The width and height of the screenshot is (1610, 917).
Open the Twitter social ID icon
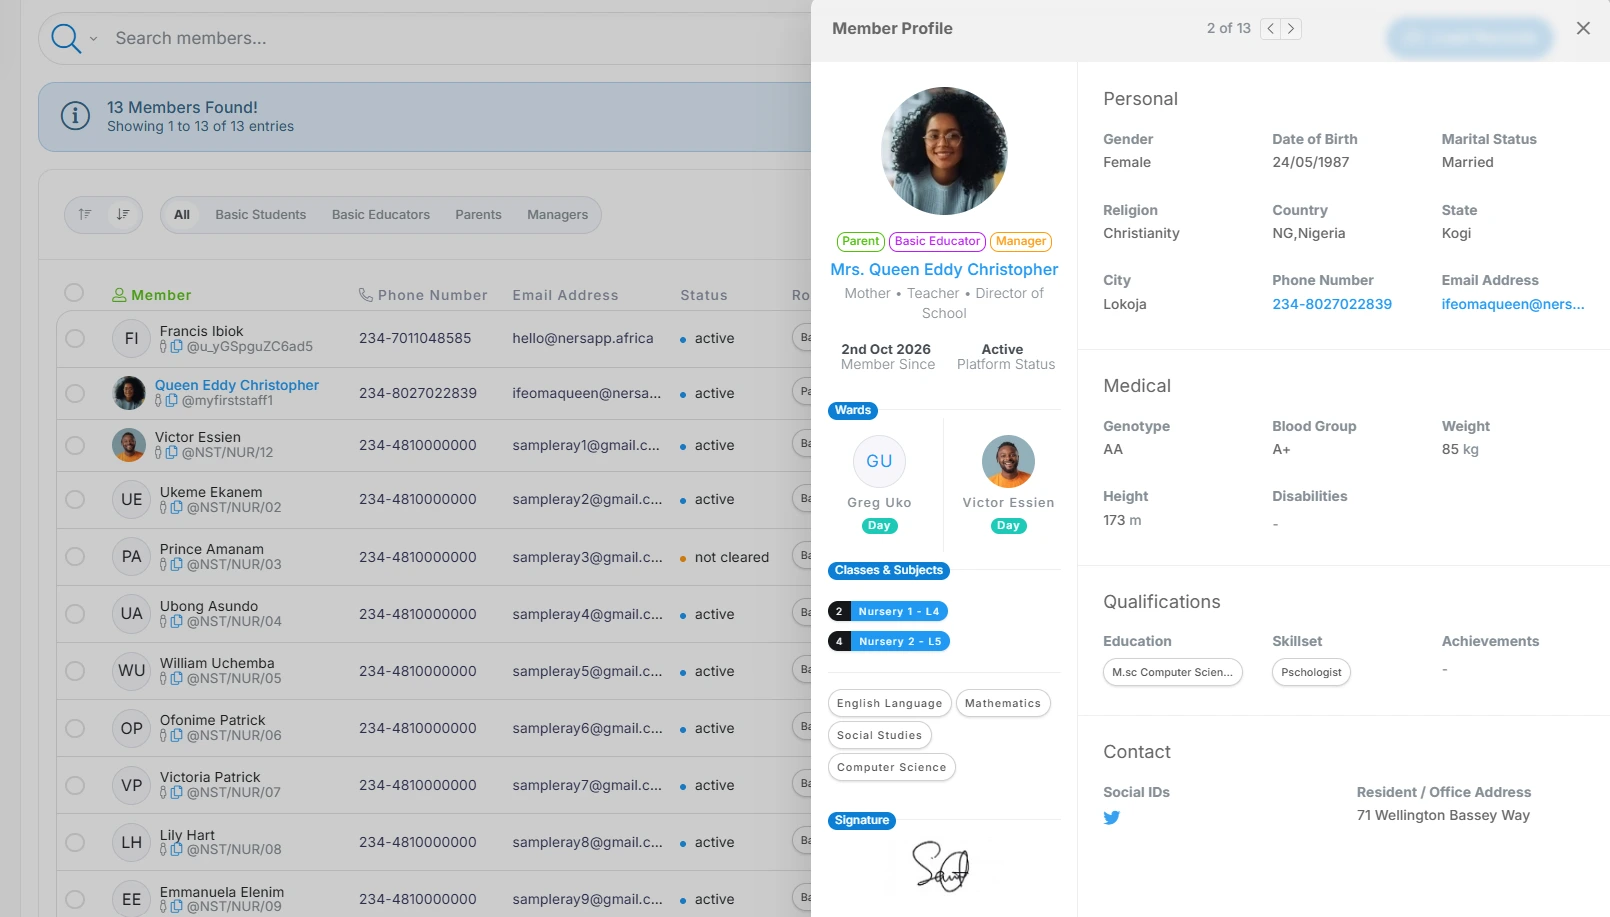click(1112, 817)
